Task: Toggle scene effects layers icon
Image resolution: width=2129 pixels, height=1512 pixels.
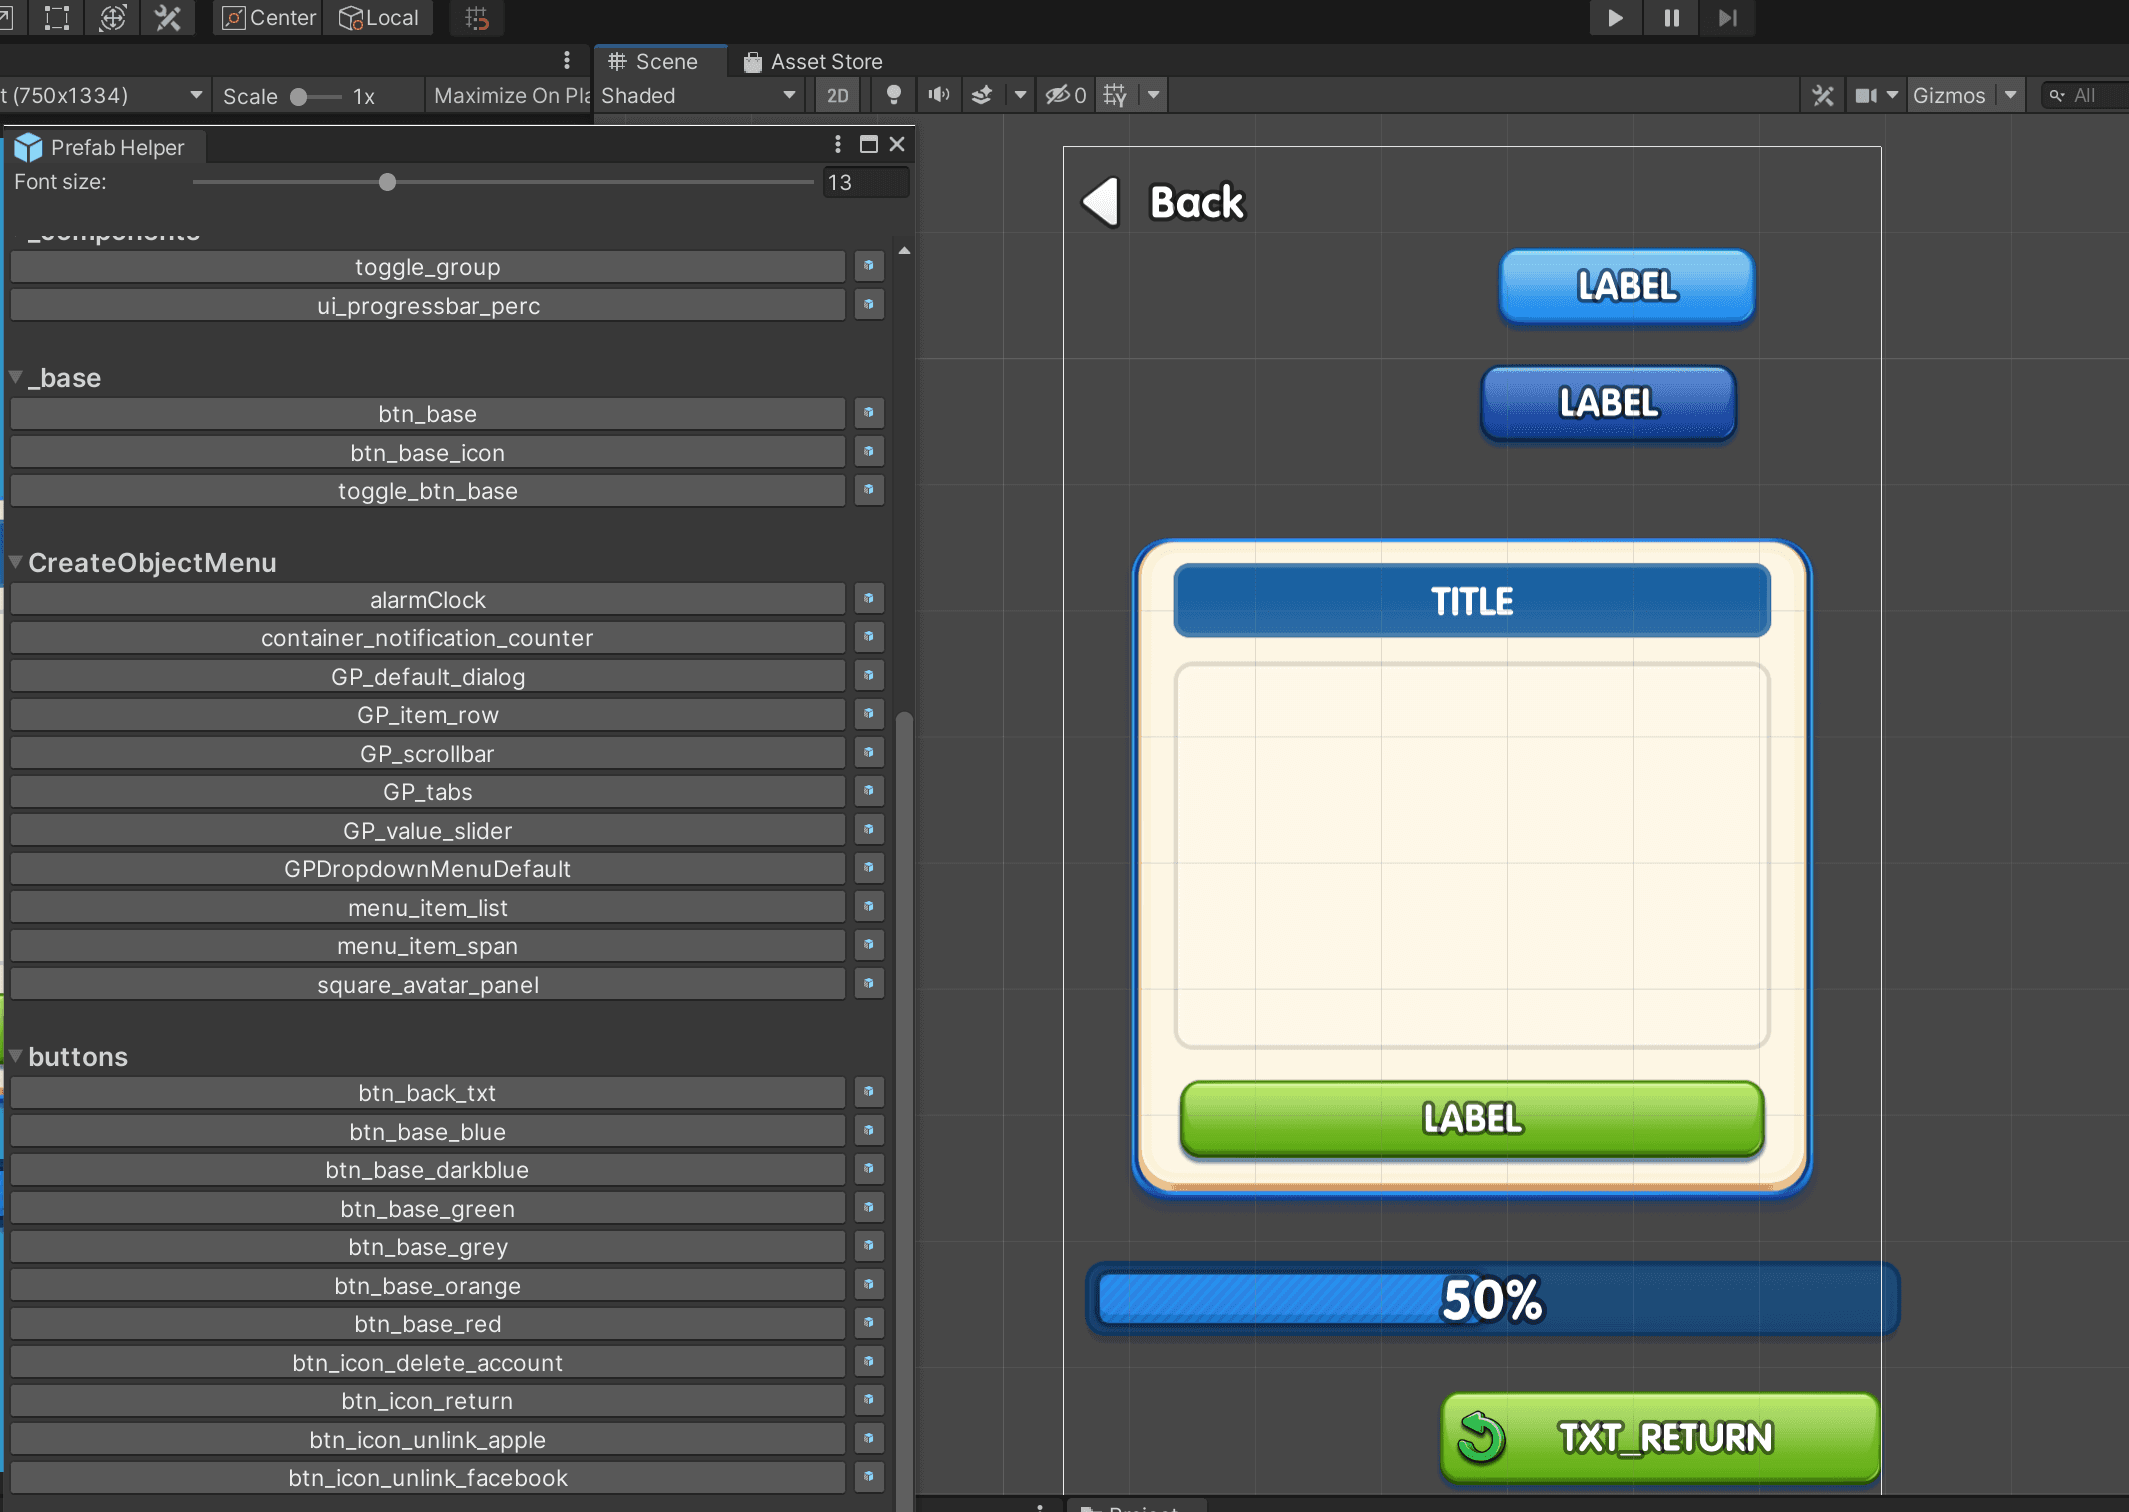Action: pos(983,96)
